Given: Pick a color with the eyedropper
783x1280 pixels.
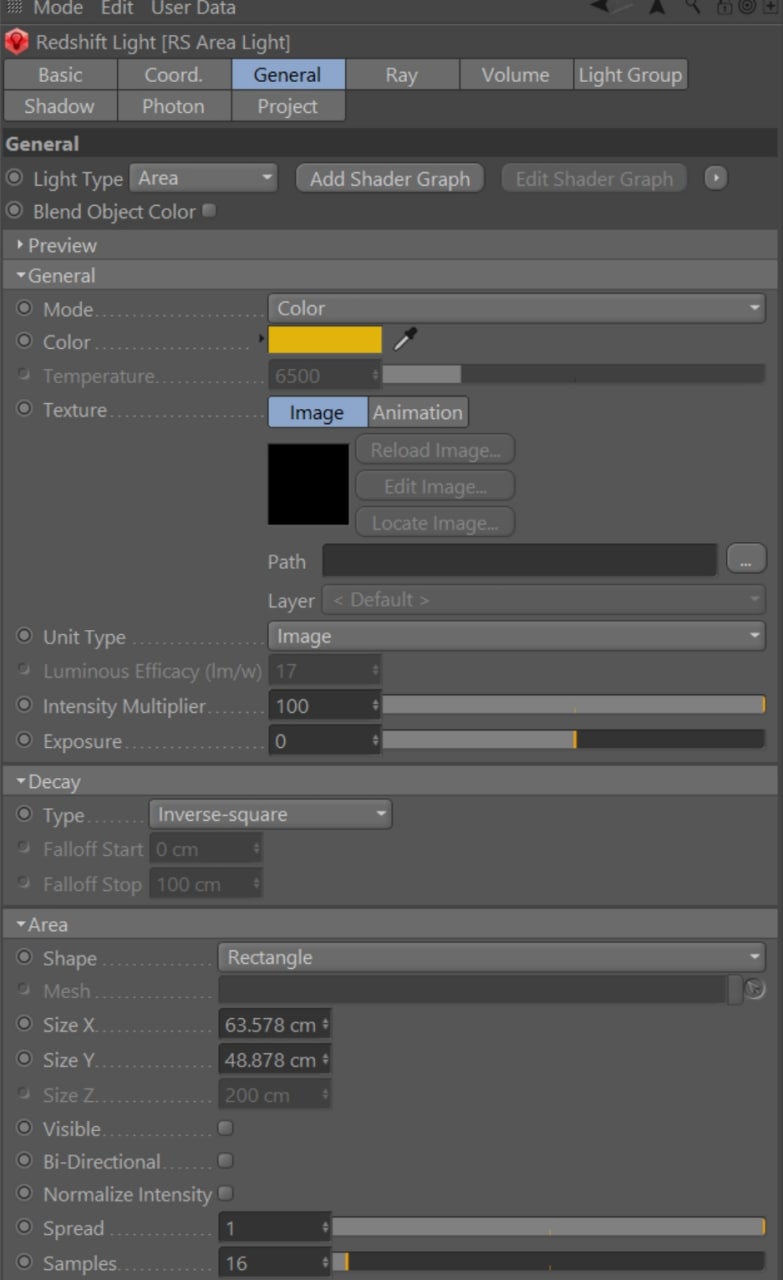Looking at the screenshot, I should (x=404, y=341).
